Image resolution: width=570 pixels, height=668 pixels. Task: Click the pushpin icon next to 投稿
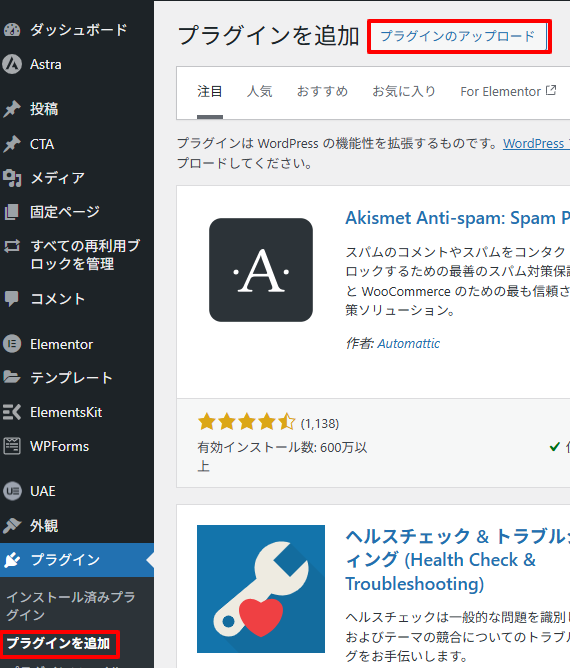(12, 109)
